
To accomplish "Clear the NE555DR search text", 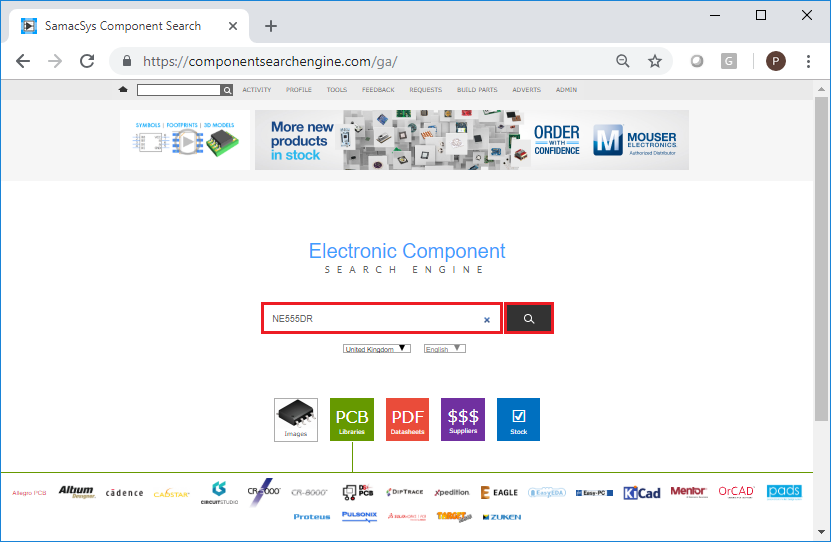I will tap(487, 320).
